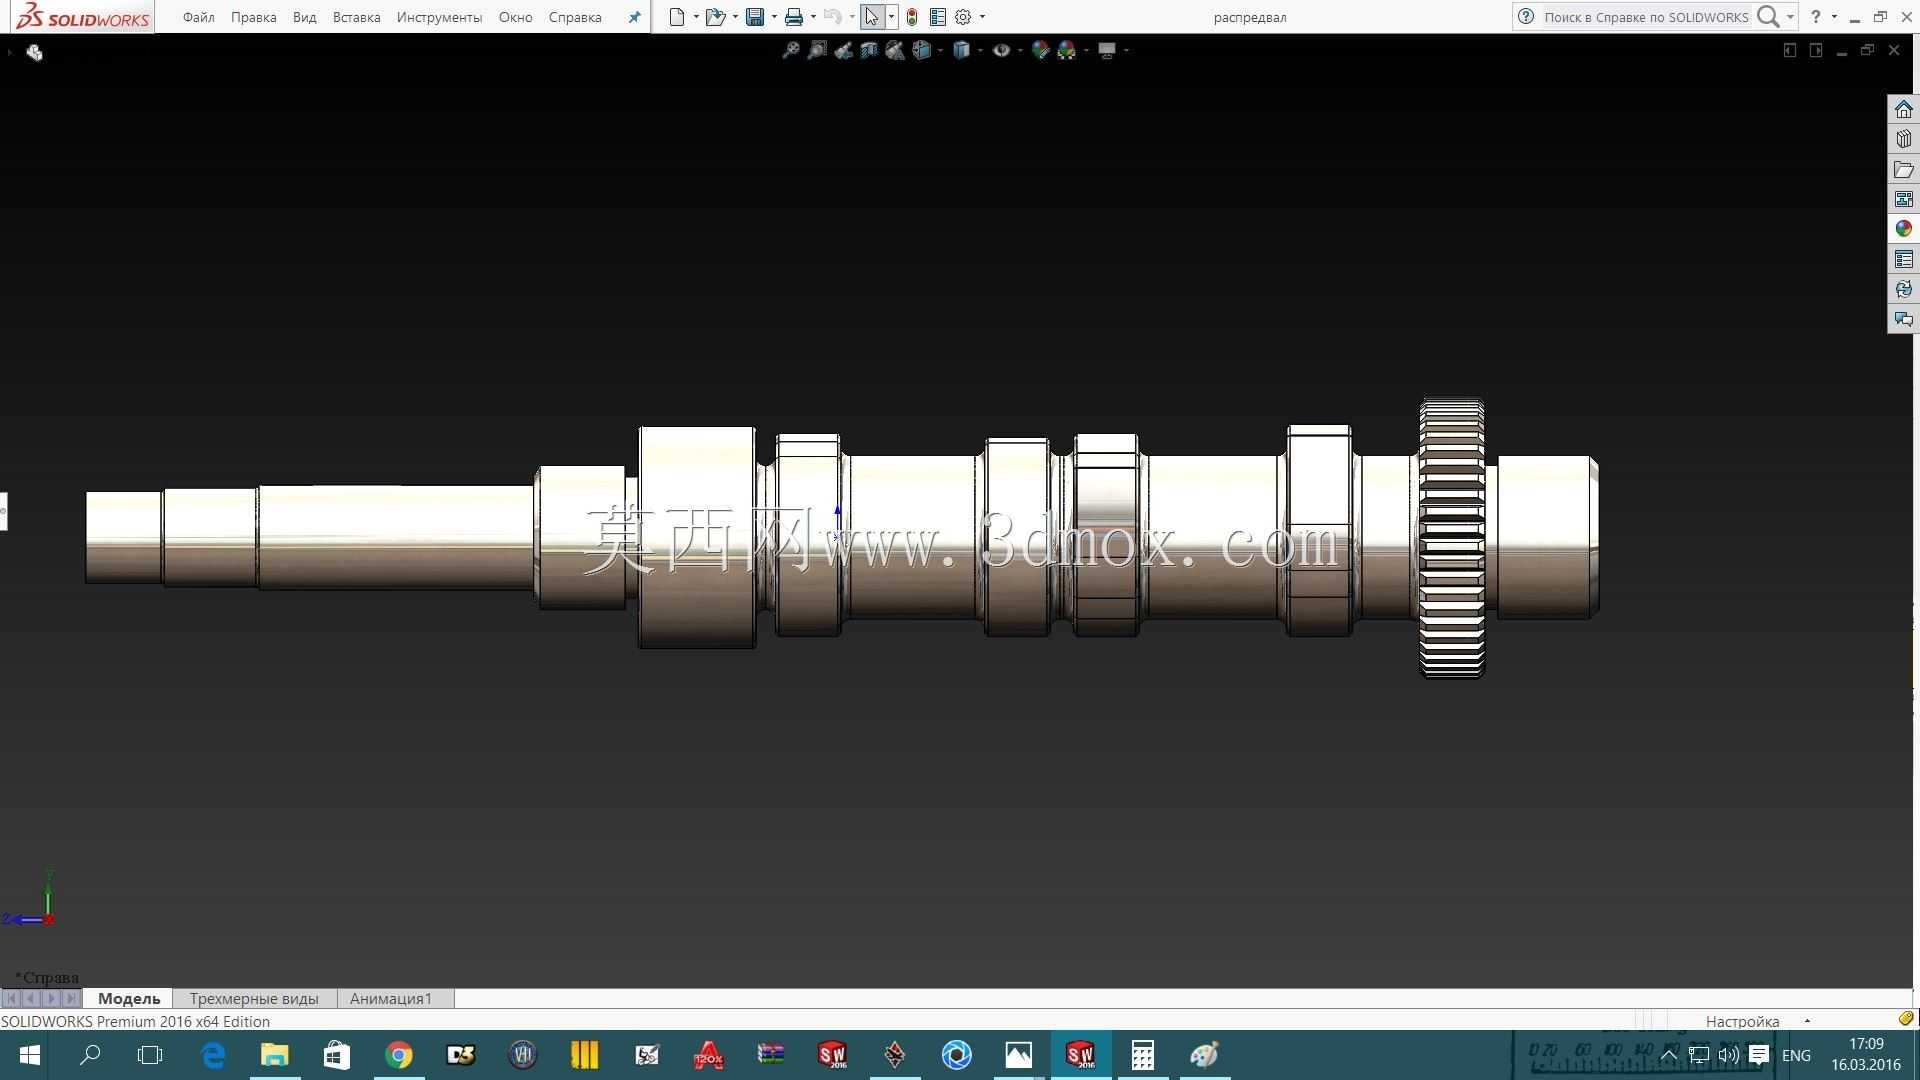This screenshot has width=1920, height=1080.
Task: Switch to the Трехмерные виды tab
Action: (x=254, y=998)
